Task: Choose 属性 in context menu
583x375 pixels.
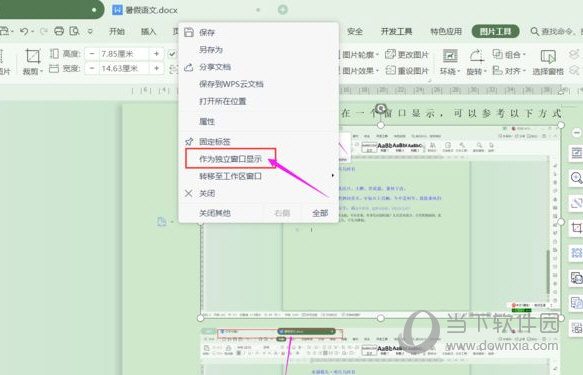Action: tap(258, 122)
